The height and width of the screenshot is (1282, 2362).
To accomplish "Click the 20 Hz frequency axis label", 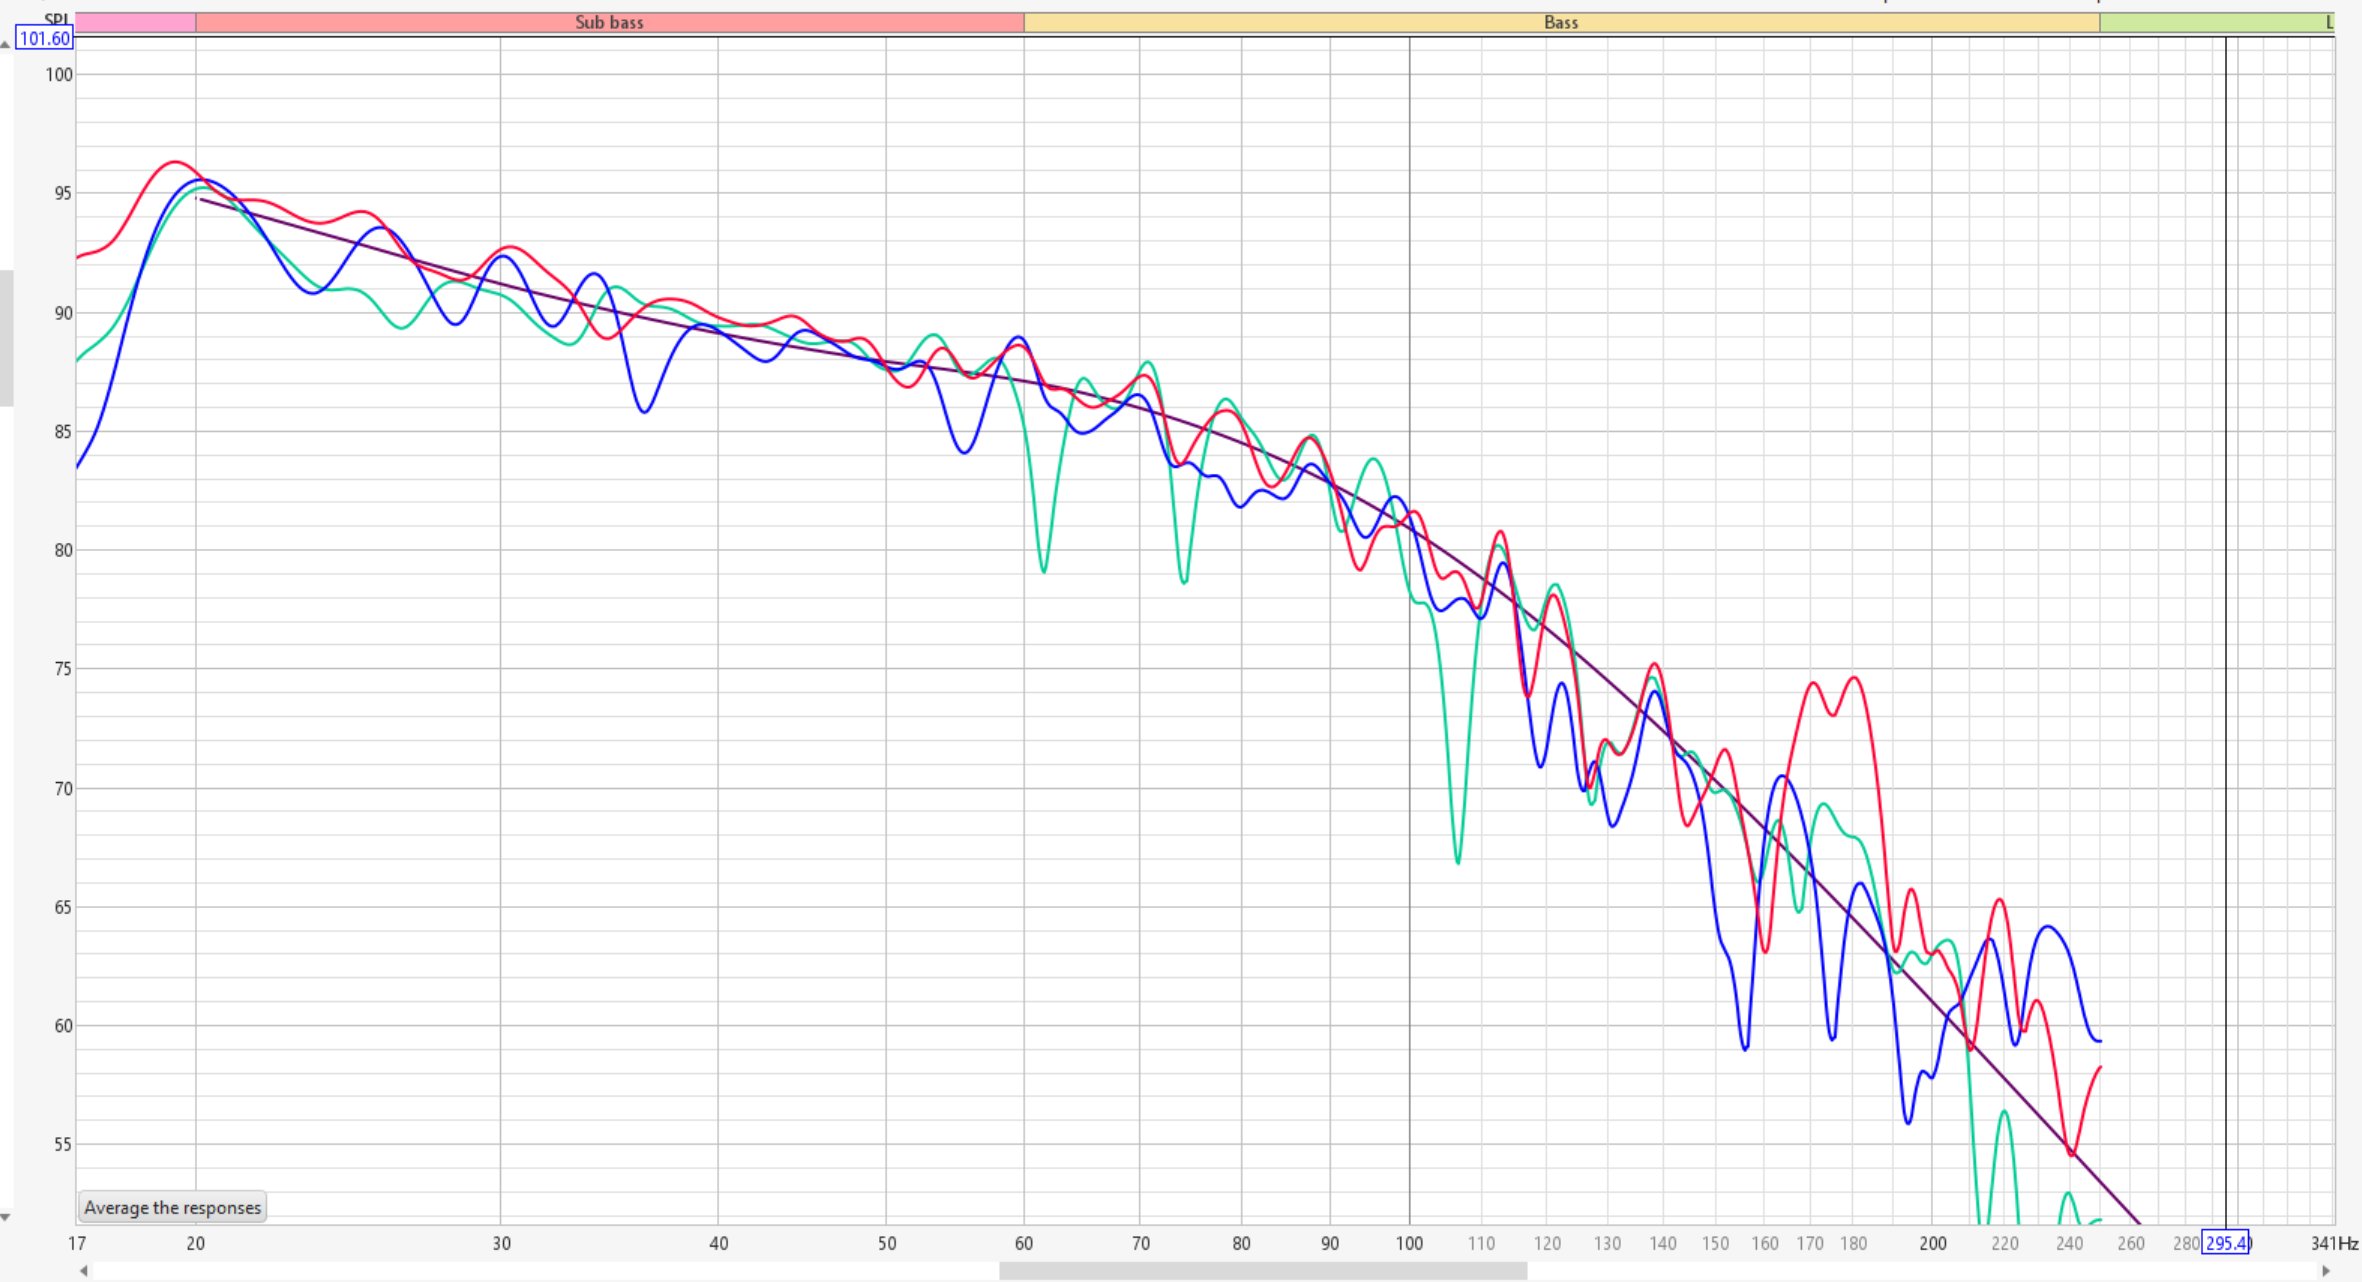I will pos(195,1244).
